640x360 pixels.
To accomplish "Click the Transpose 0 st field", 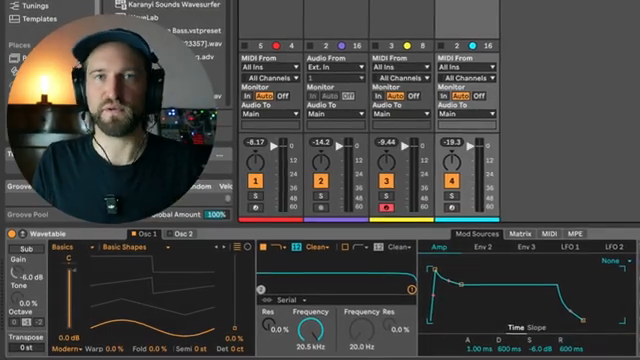I will click(x=27, y=348).
